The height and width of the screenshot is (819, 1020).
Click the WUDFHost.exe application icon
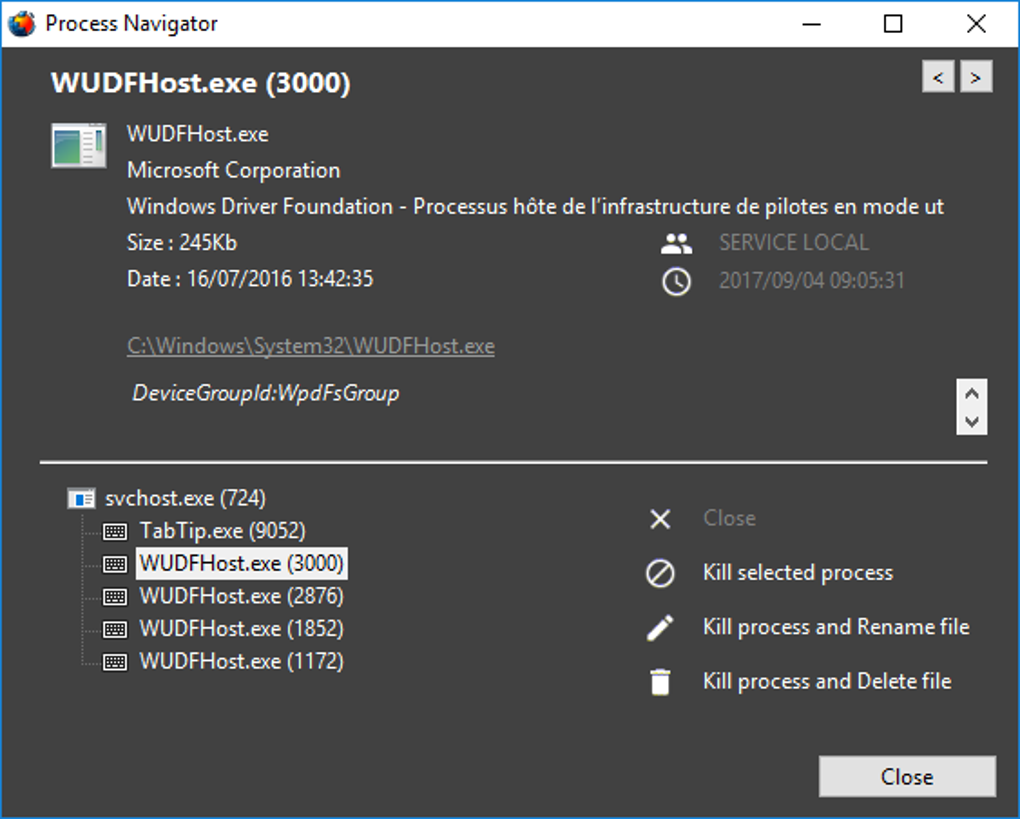tap(78, 145)
